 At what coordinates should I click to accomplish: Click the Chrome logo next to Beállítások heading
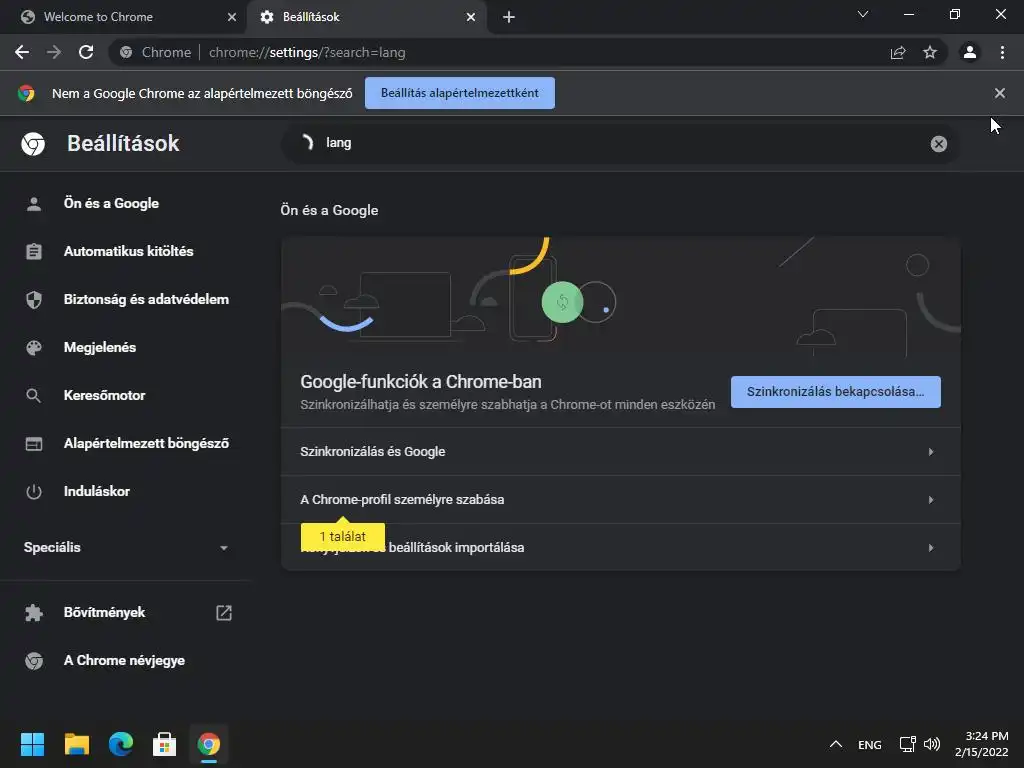pyautogui.click(x=33, y=144)
